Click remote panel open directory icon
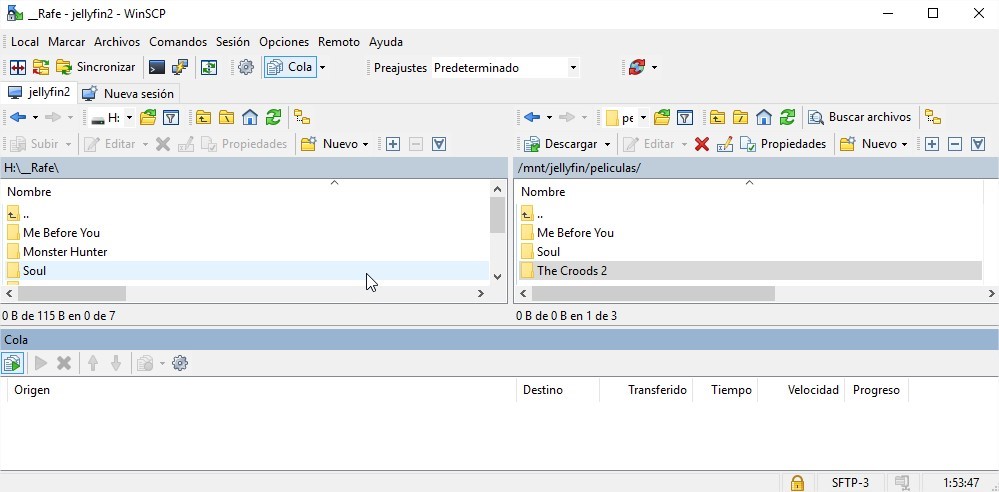 click(x=662, y=117)
